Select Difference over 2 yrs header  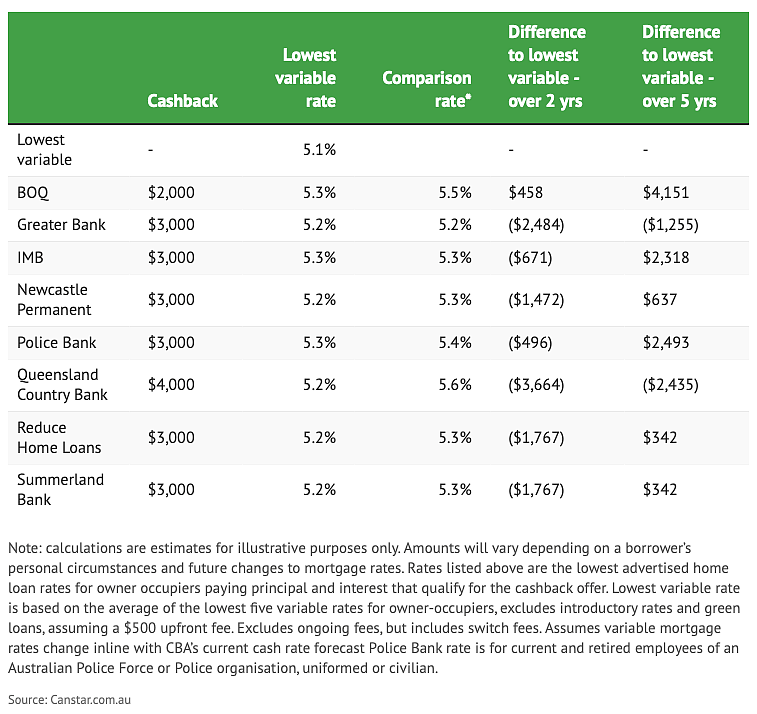pos(547,66)
